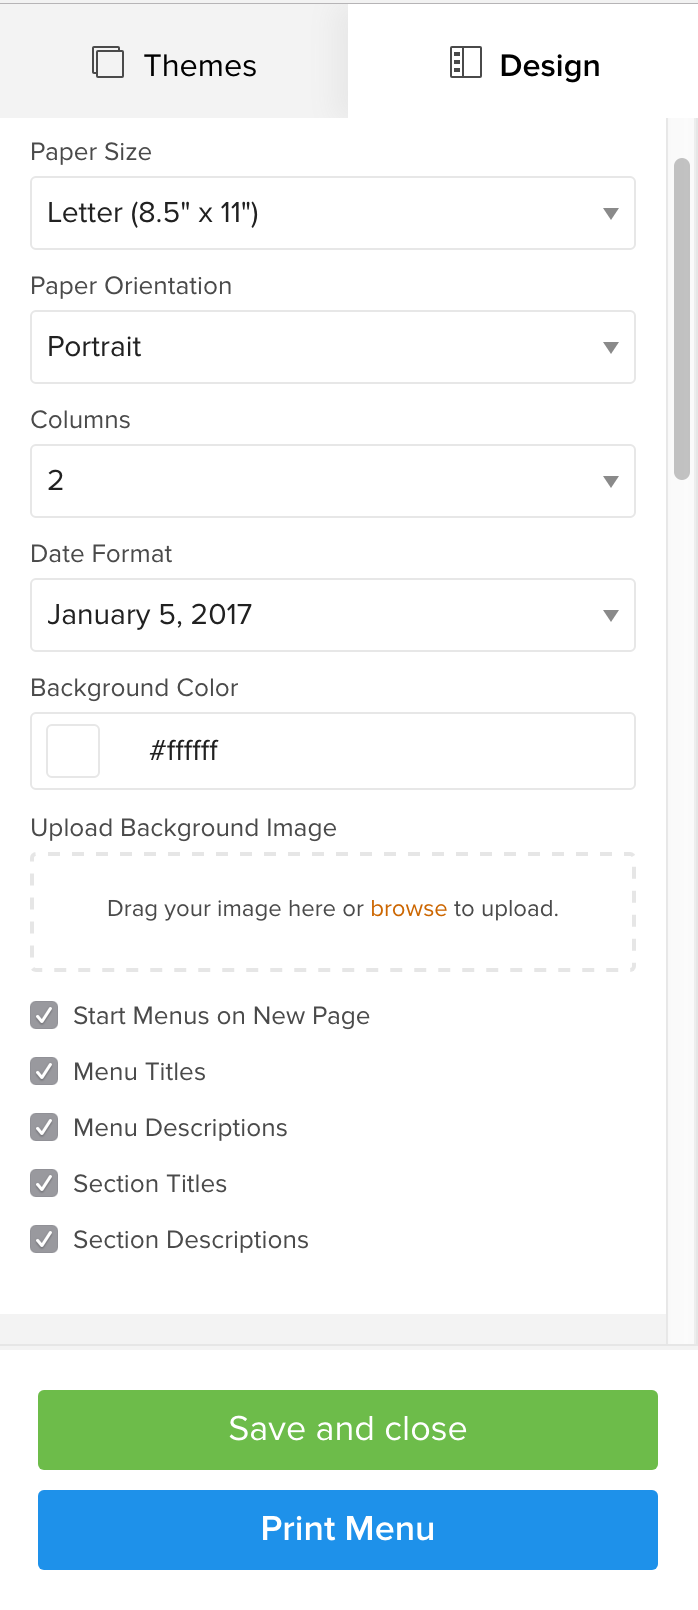The height and width of the screenshot is (1610, 698).
Task: Click the Design layout icon
Action: (x=466, y=63)
